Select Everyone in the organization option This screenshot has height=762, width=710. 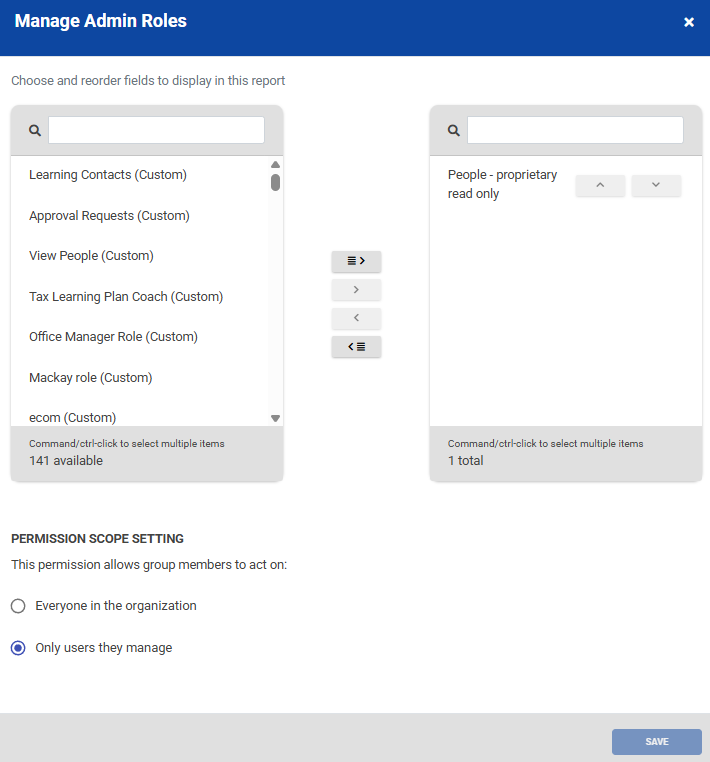tap(18, 606)
